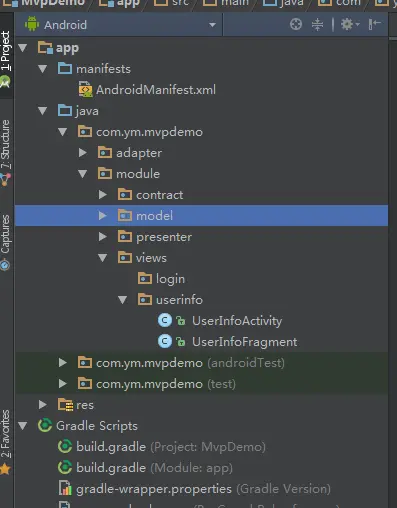
Task: Select the contract package label
Action: (x=159, y=195)
